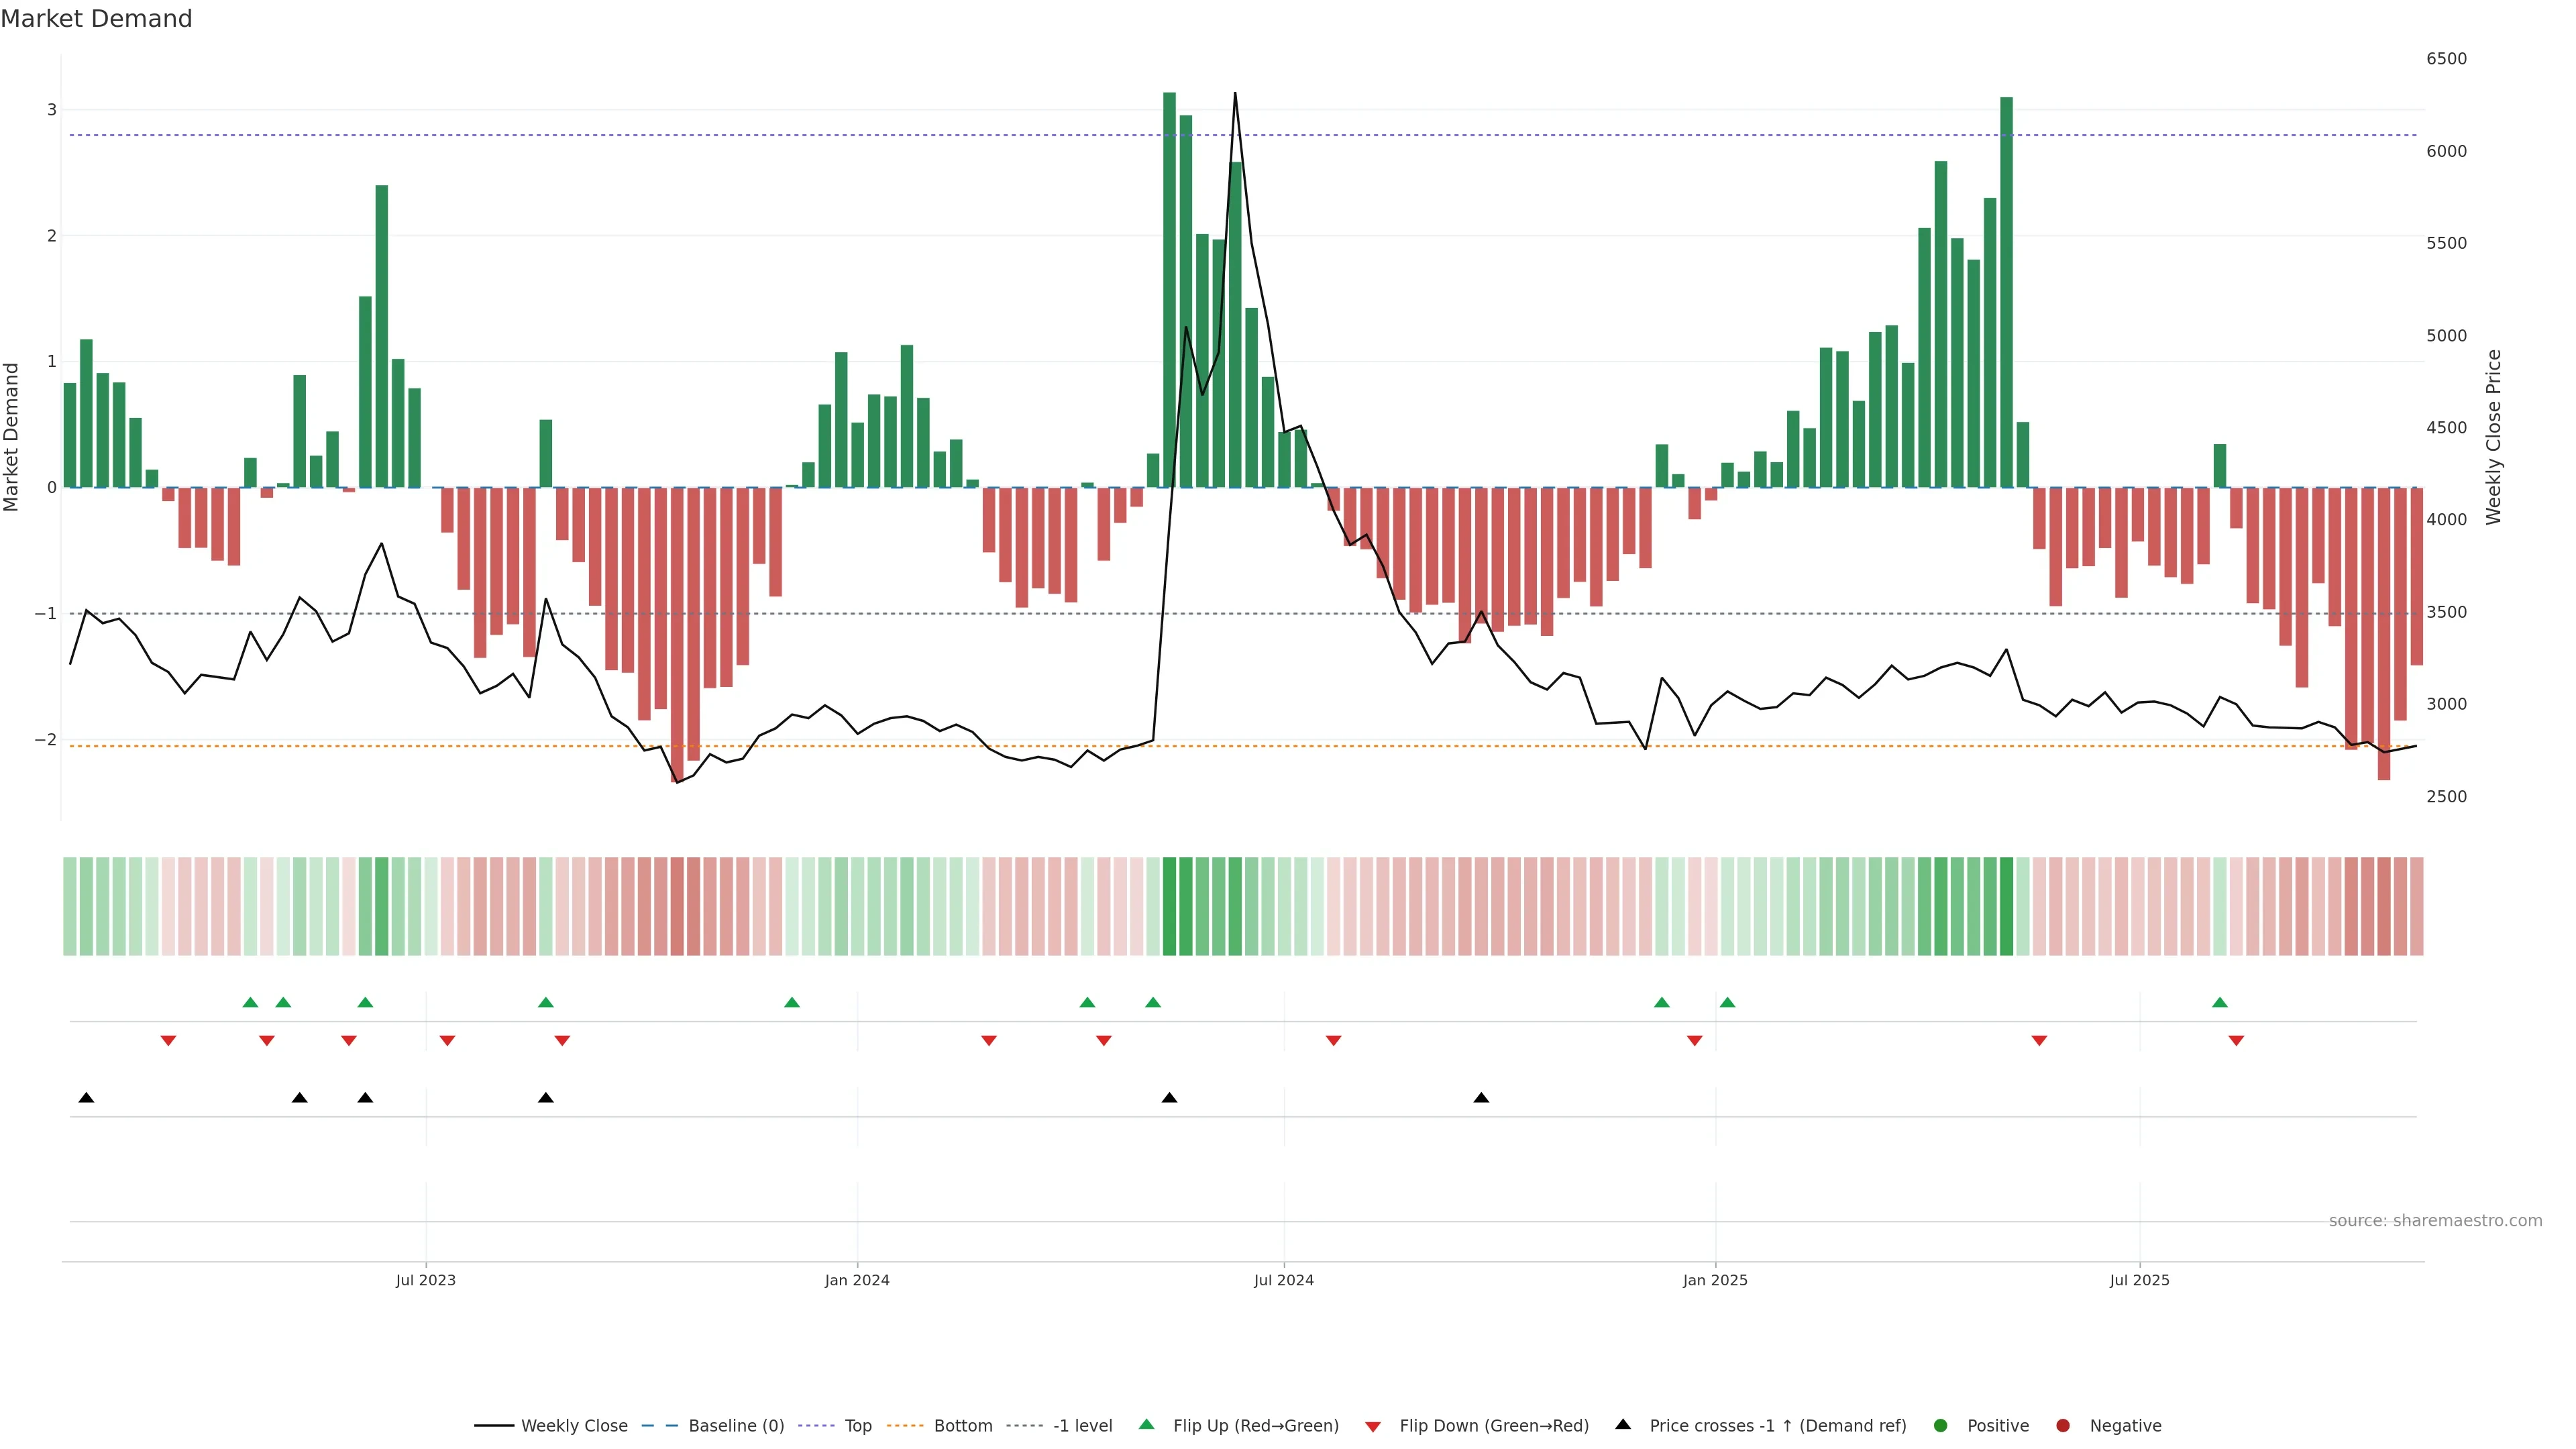Click the 6500 tick label on right axis
The image size is (2576, 1449).
(2446, 59)
